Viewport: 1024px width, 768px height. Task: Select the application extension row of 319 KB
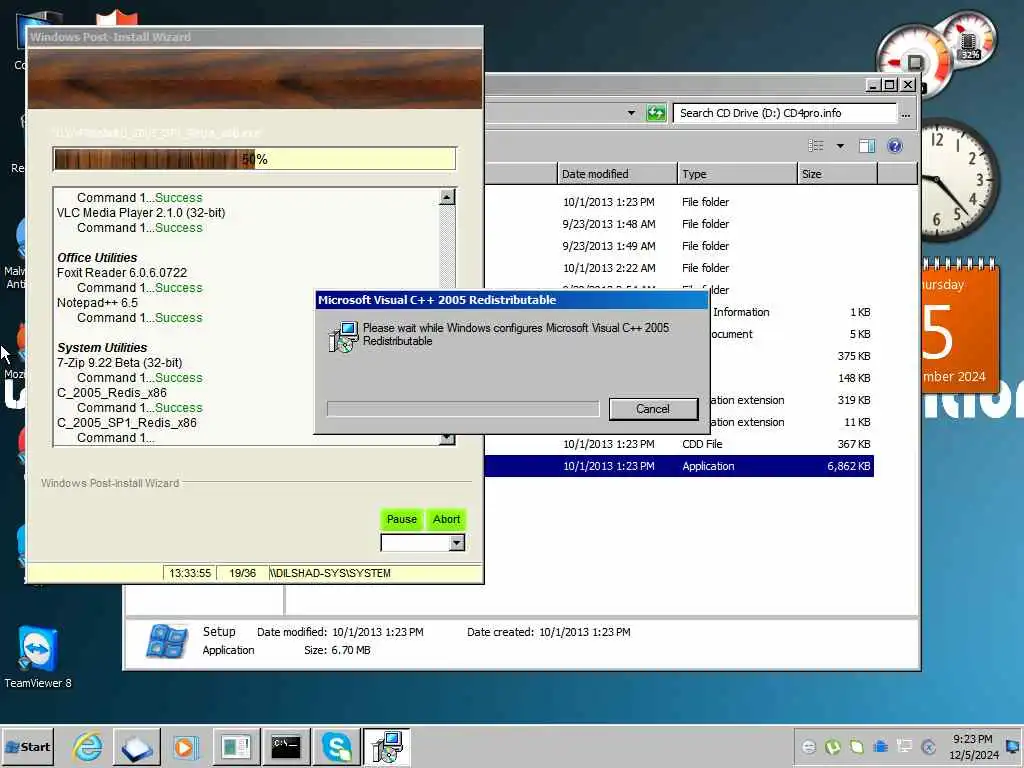pos(792,400)
